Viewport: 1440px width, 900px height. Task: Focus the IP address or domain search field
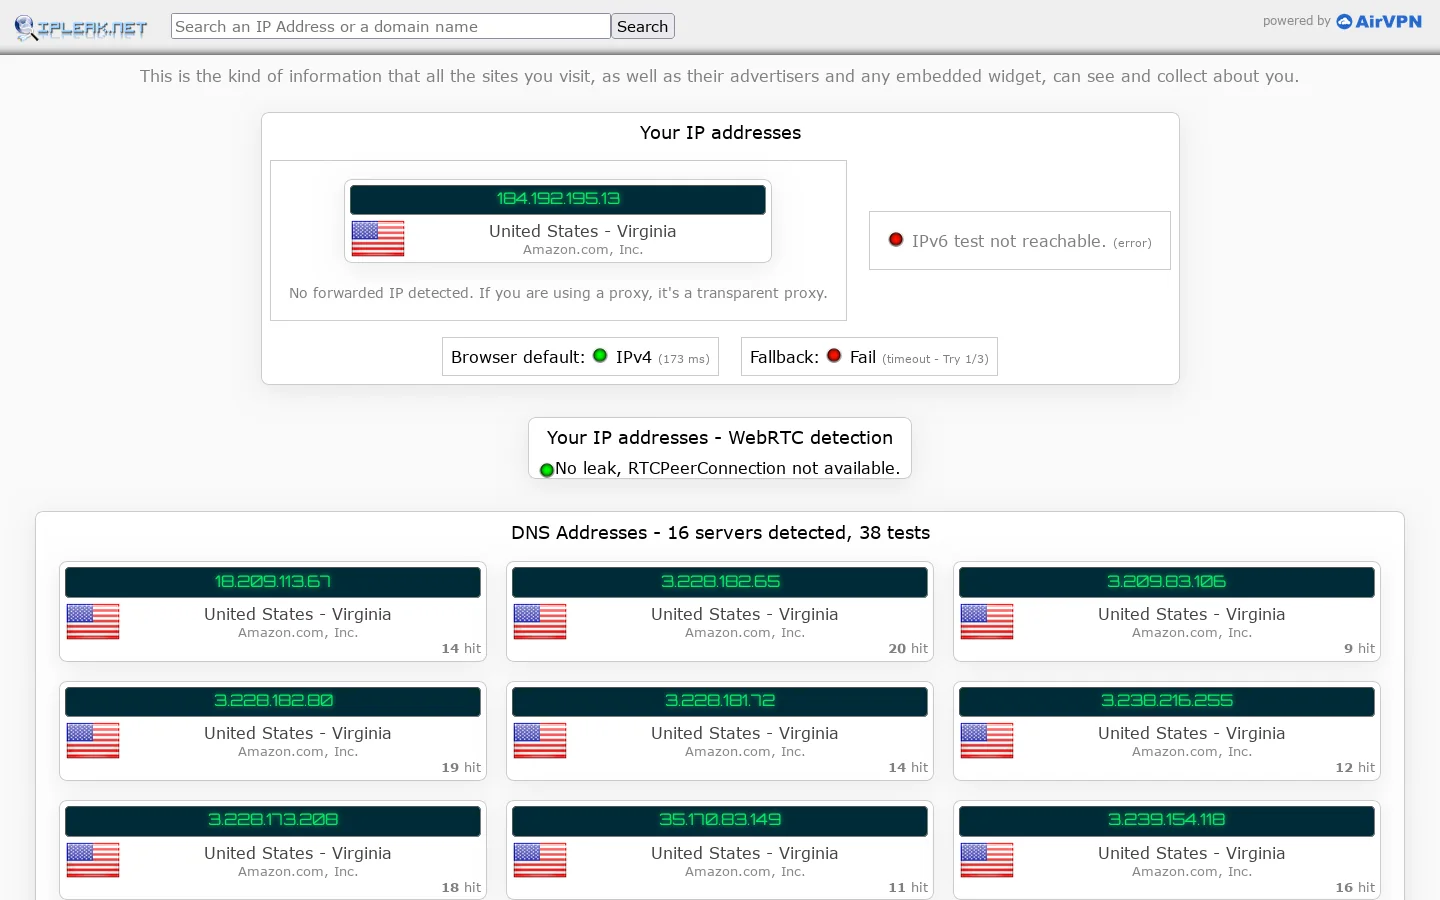(391, 26)
